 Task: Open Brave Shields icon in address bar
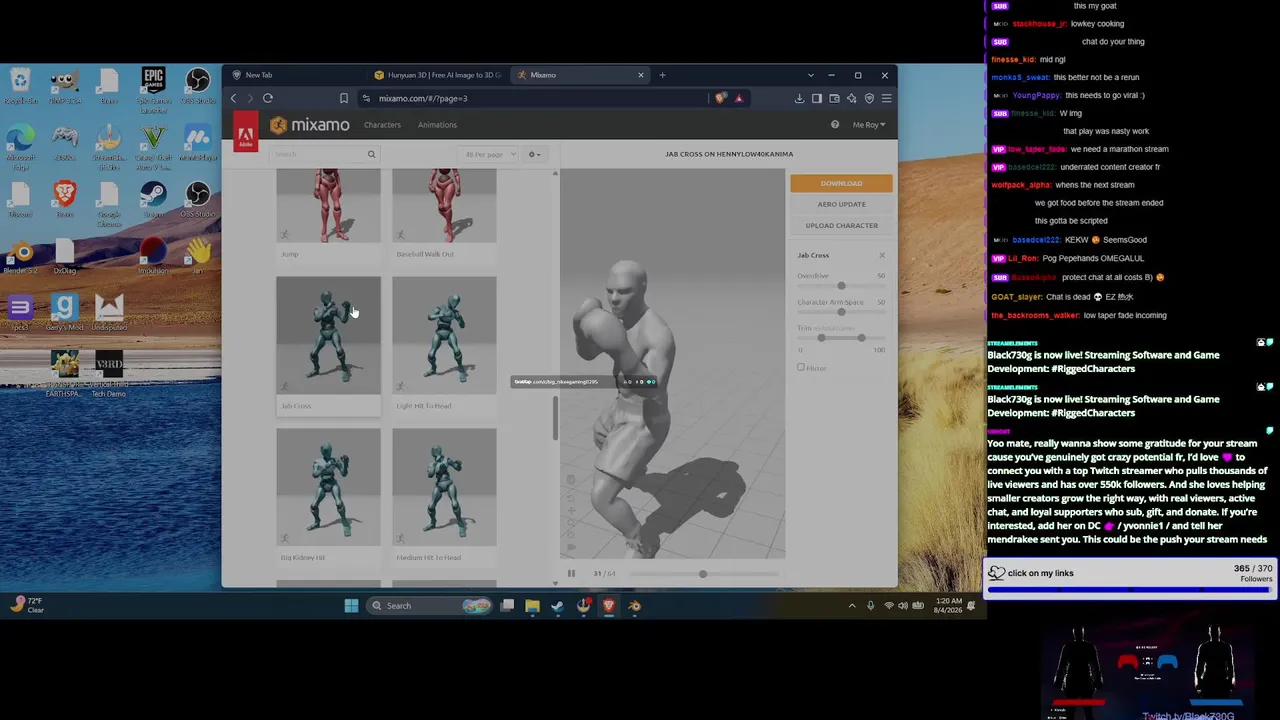tap(721, 98)
